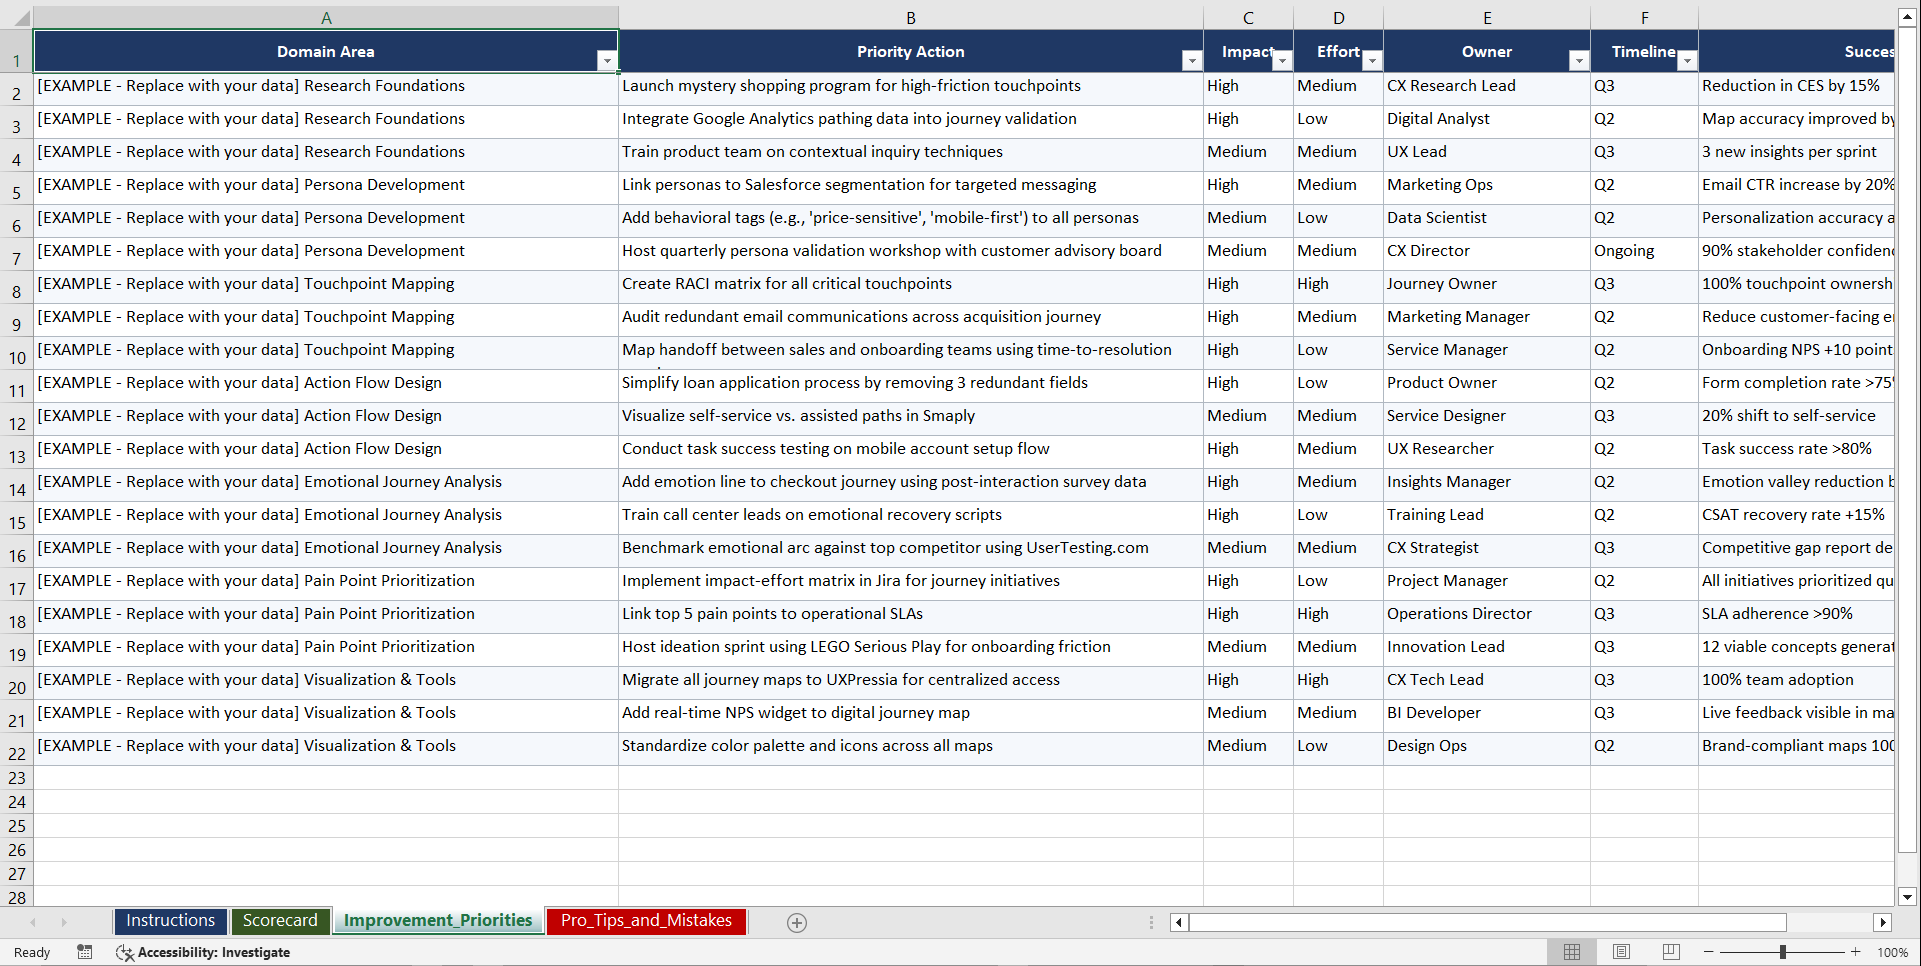Add a new worksheet with the plus icon
This screenshot has width=1921, height=966.
point(796,922)
